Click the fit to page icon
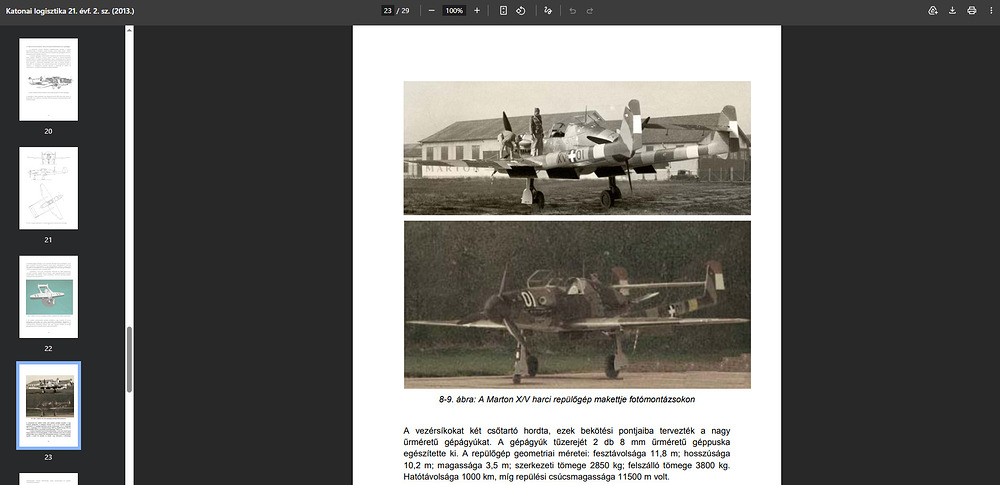Viewport: 1000px width, 485px height. (x=504, y=10)
